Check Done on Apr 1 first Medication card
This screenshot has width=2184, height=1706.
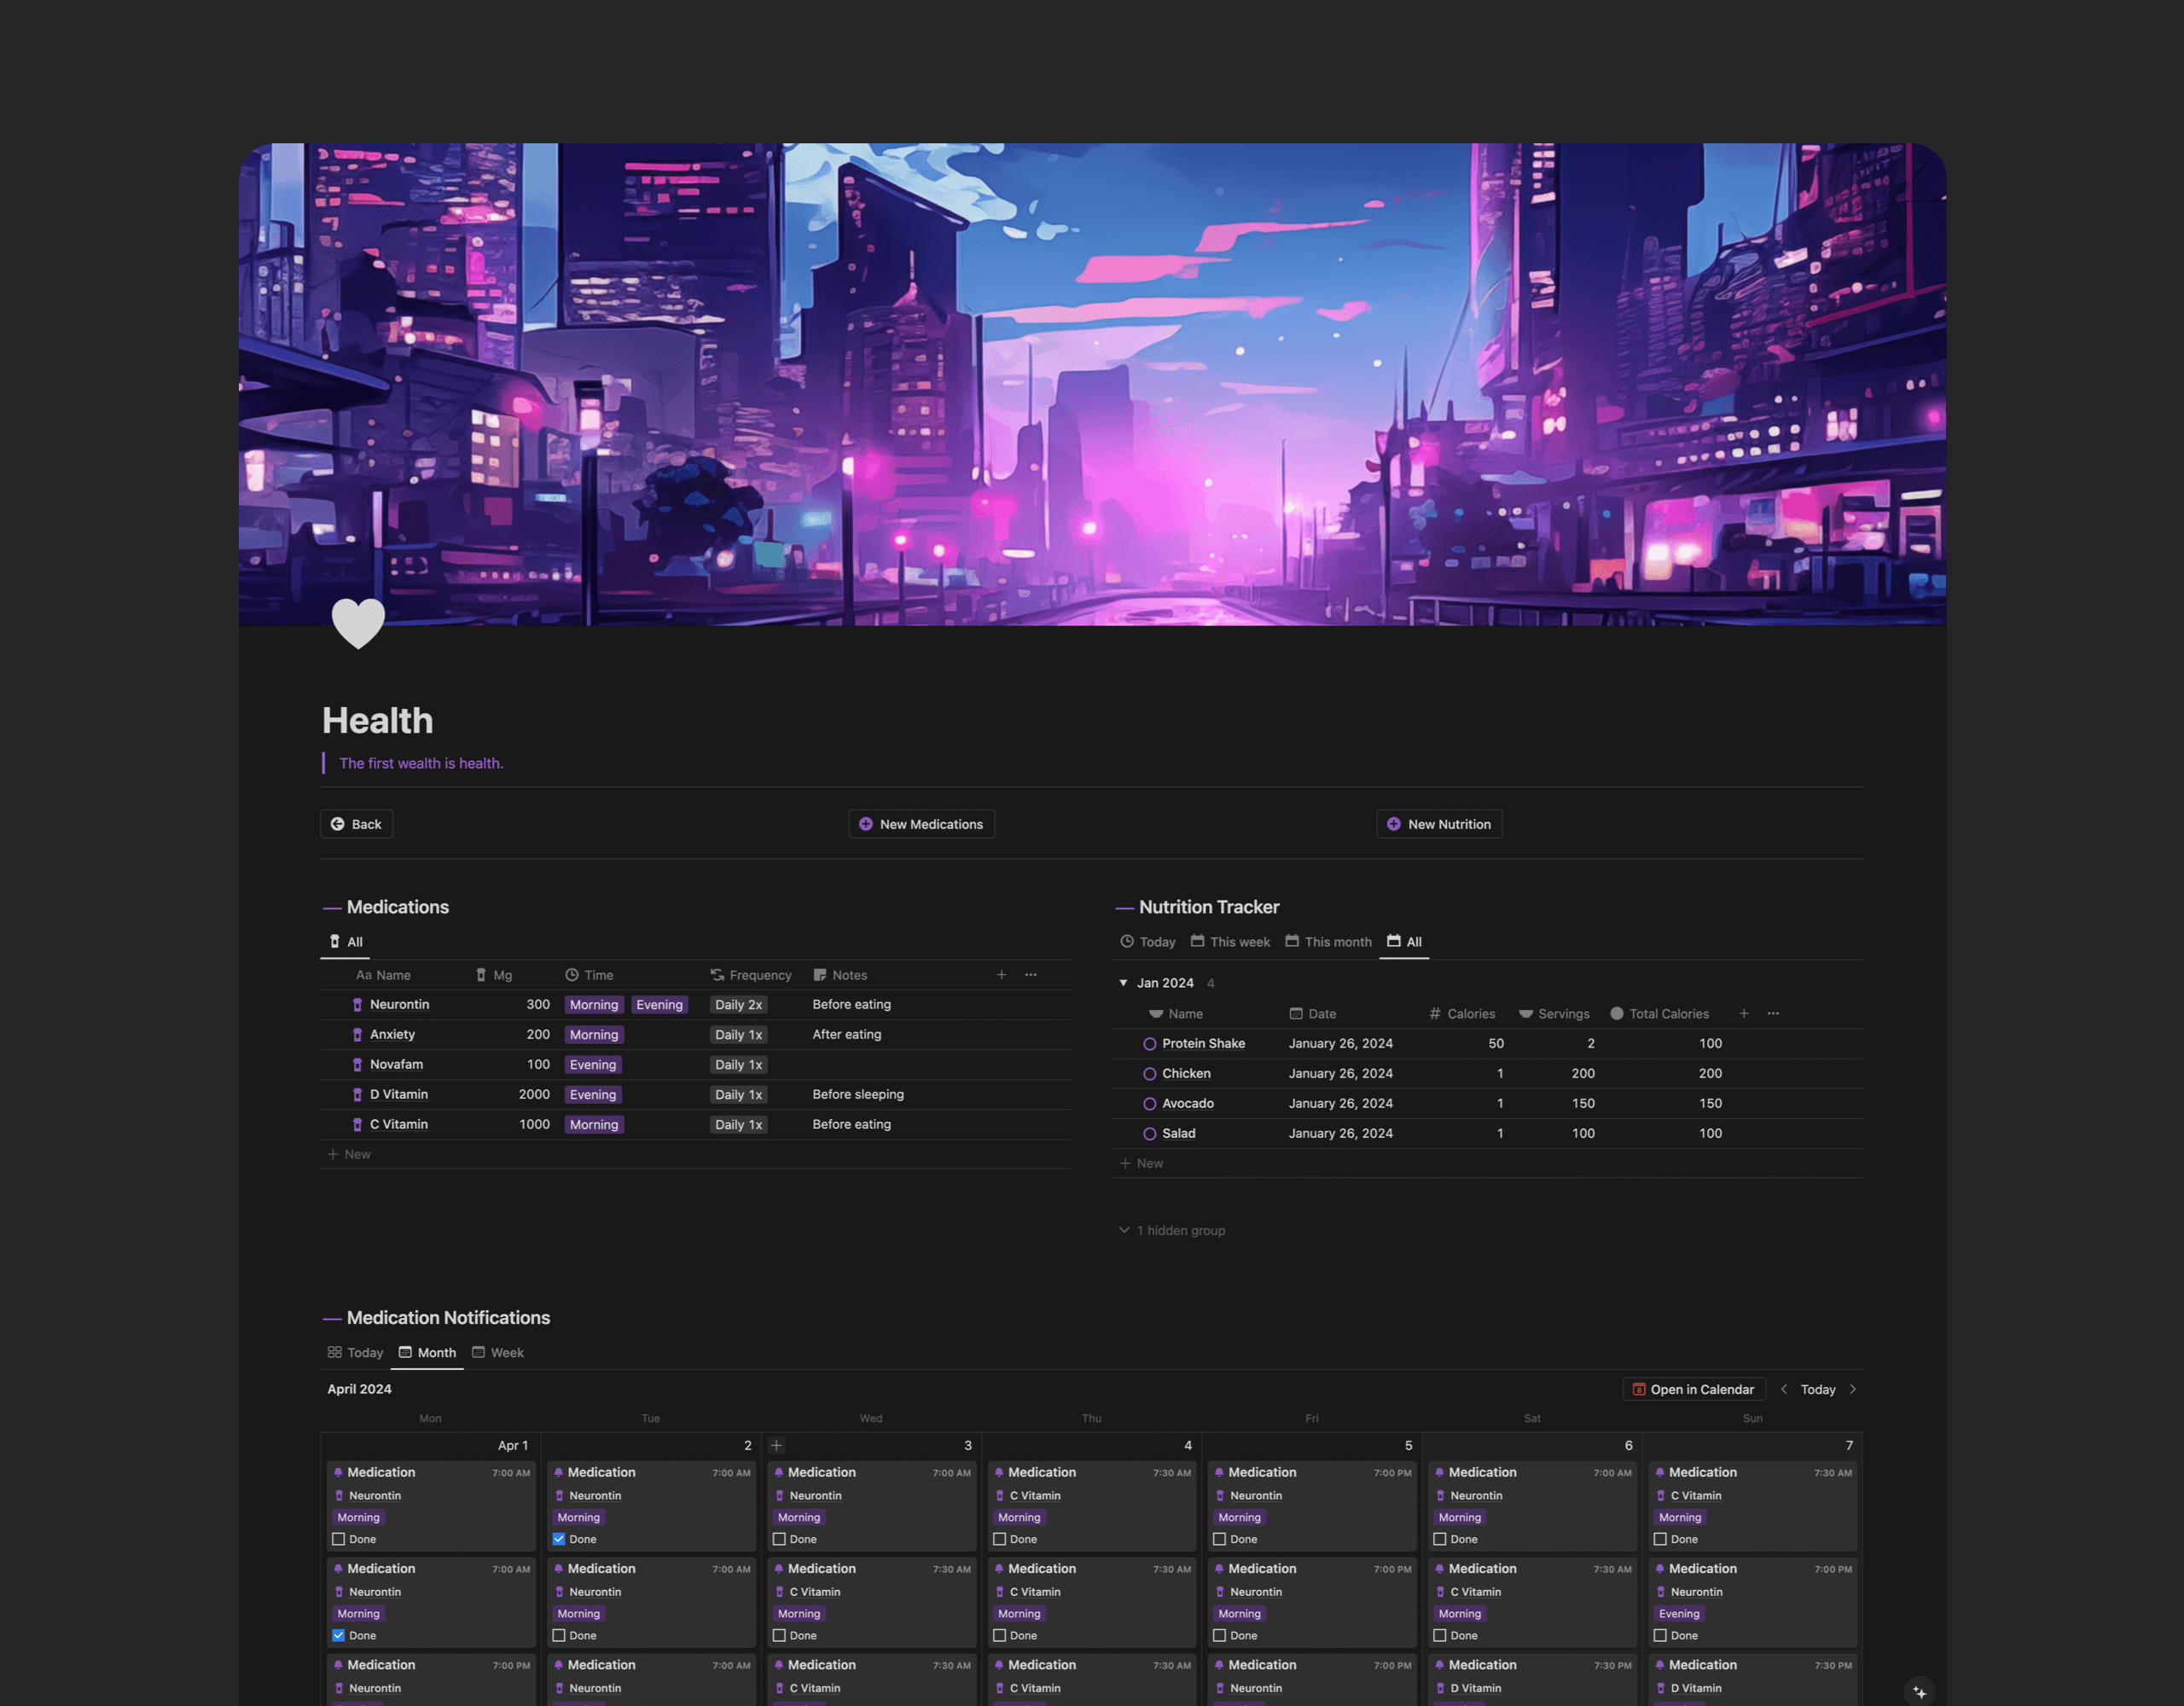click(x=339, y=1540)
